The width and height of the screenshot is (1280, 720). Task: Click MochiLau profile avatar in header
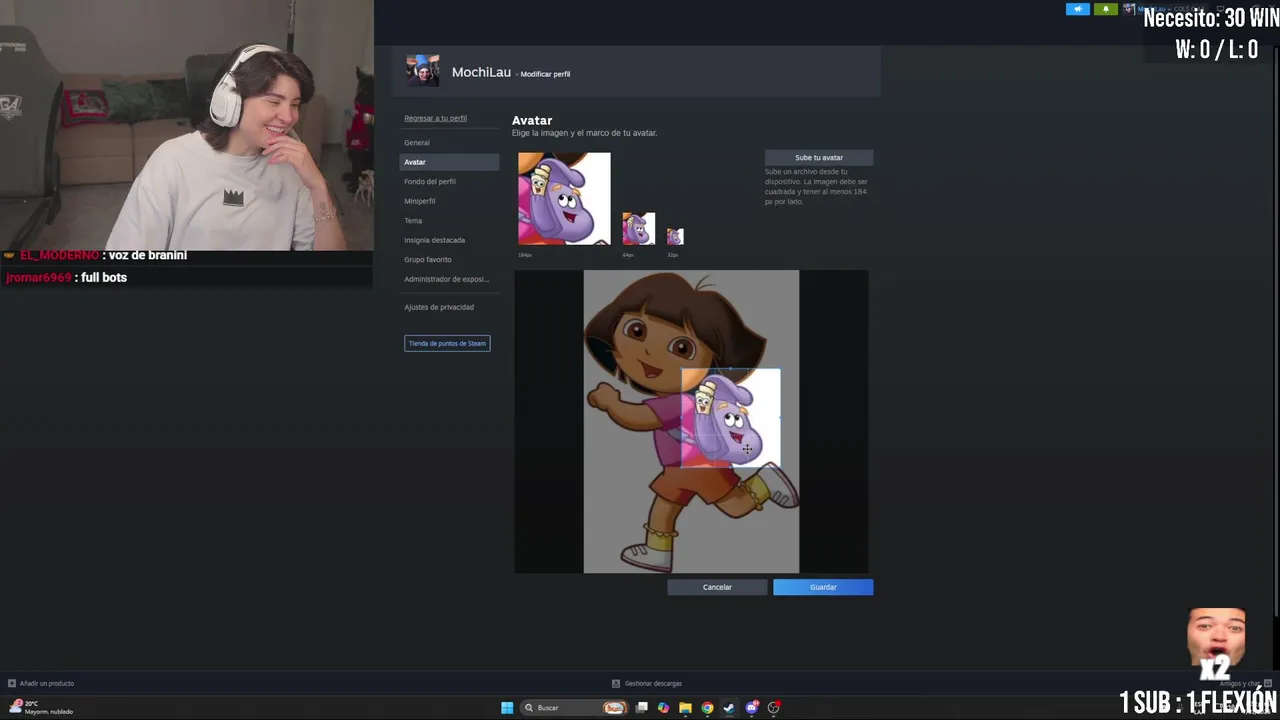click(422, 70)
